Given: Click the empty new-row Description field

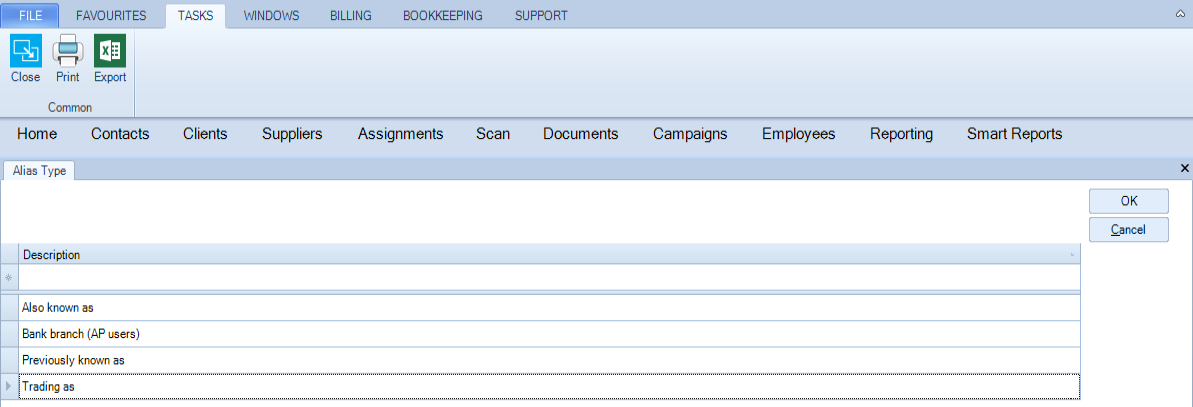Looking at the screenshot, I should (549, 277).
